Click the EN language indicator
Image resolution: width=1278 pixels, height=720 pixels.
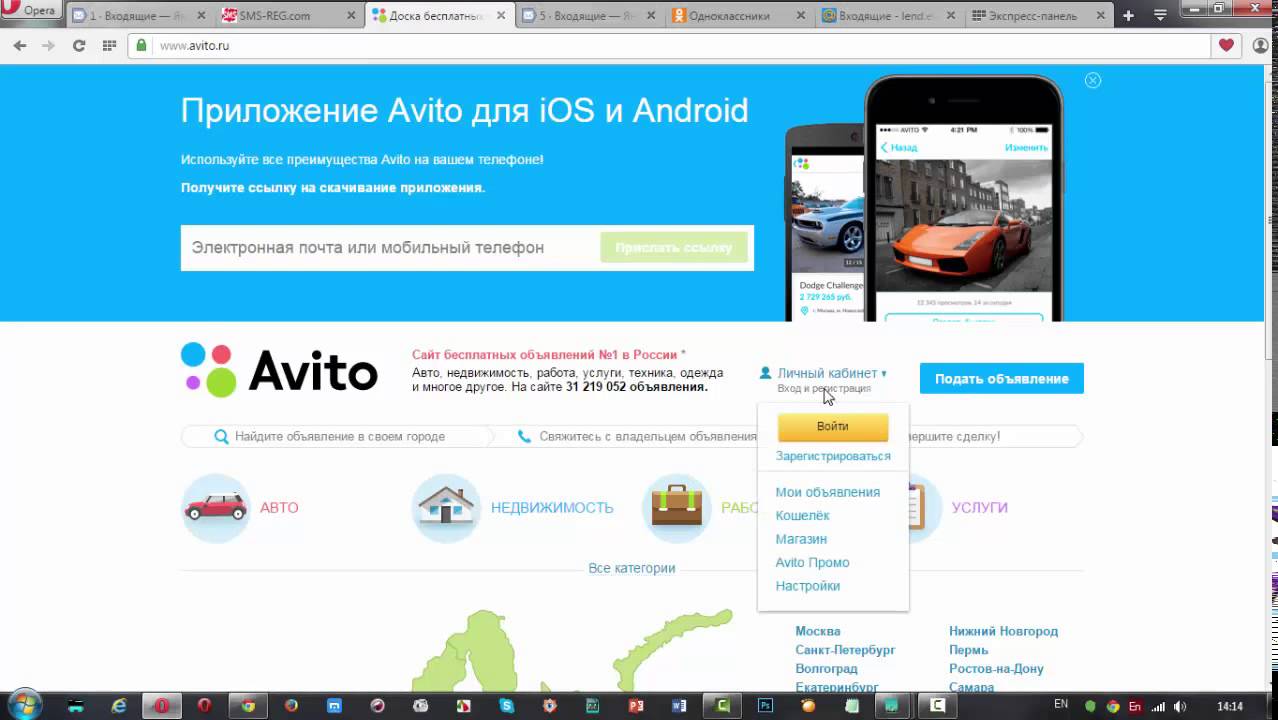click(1061, 704)
